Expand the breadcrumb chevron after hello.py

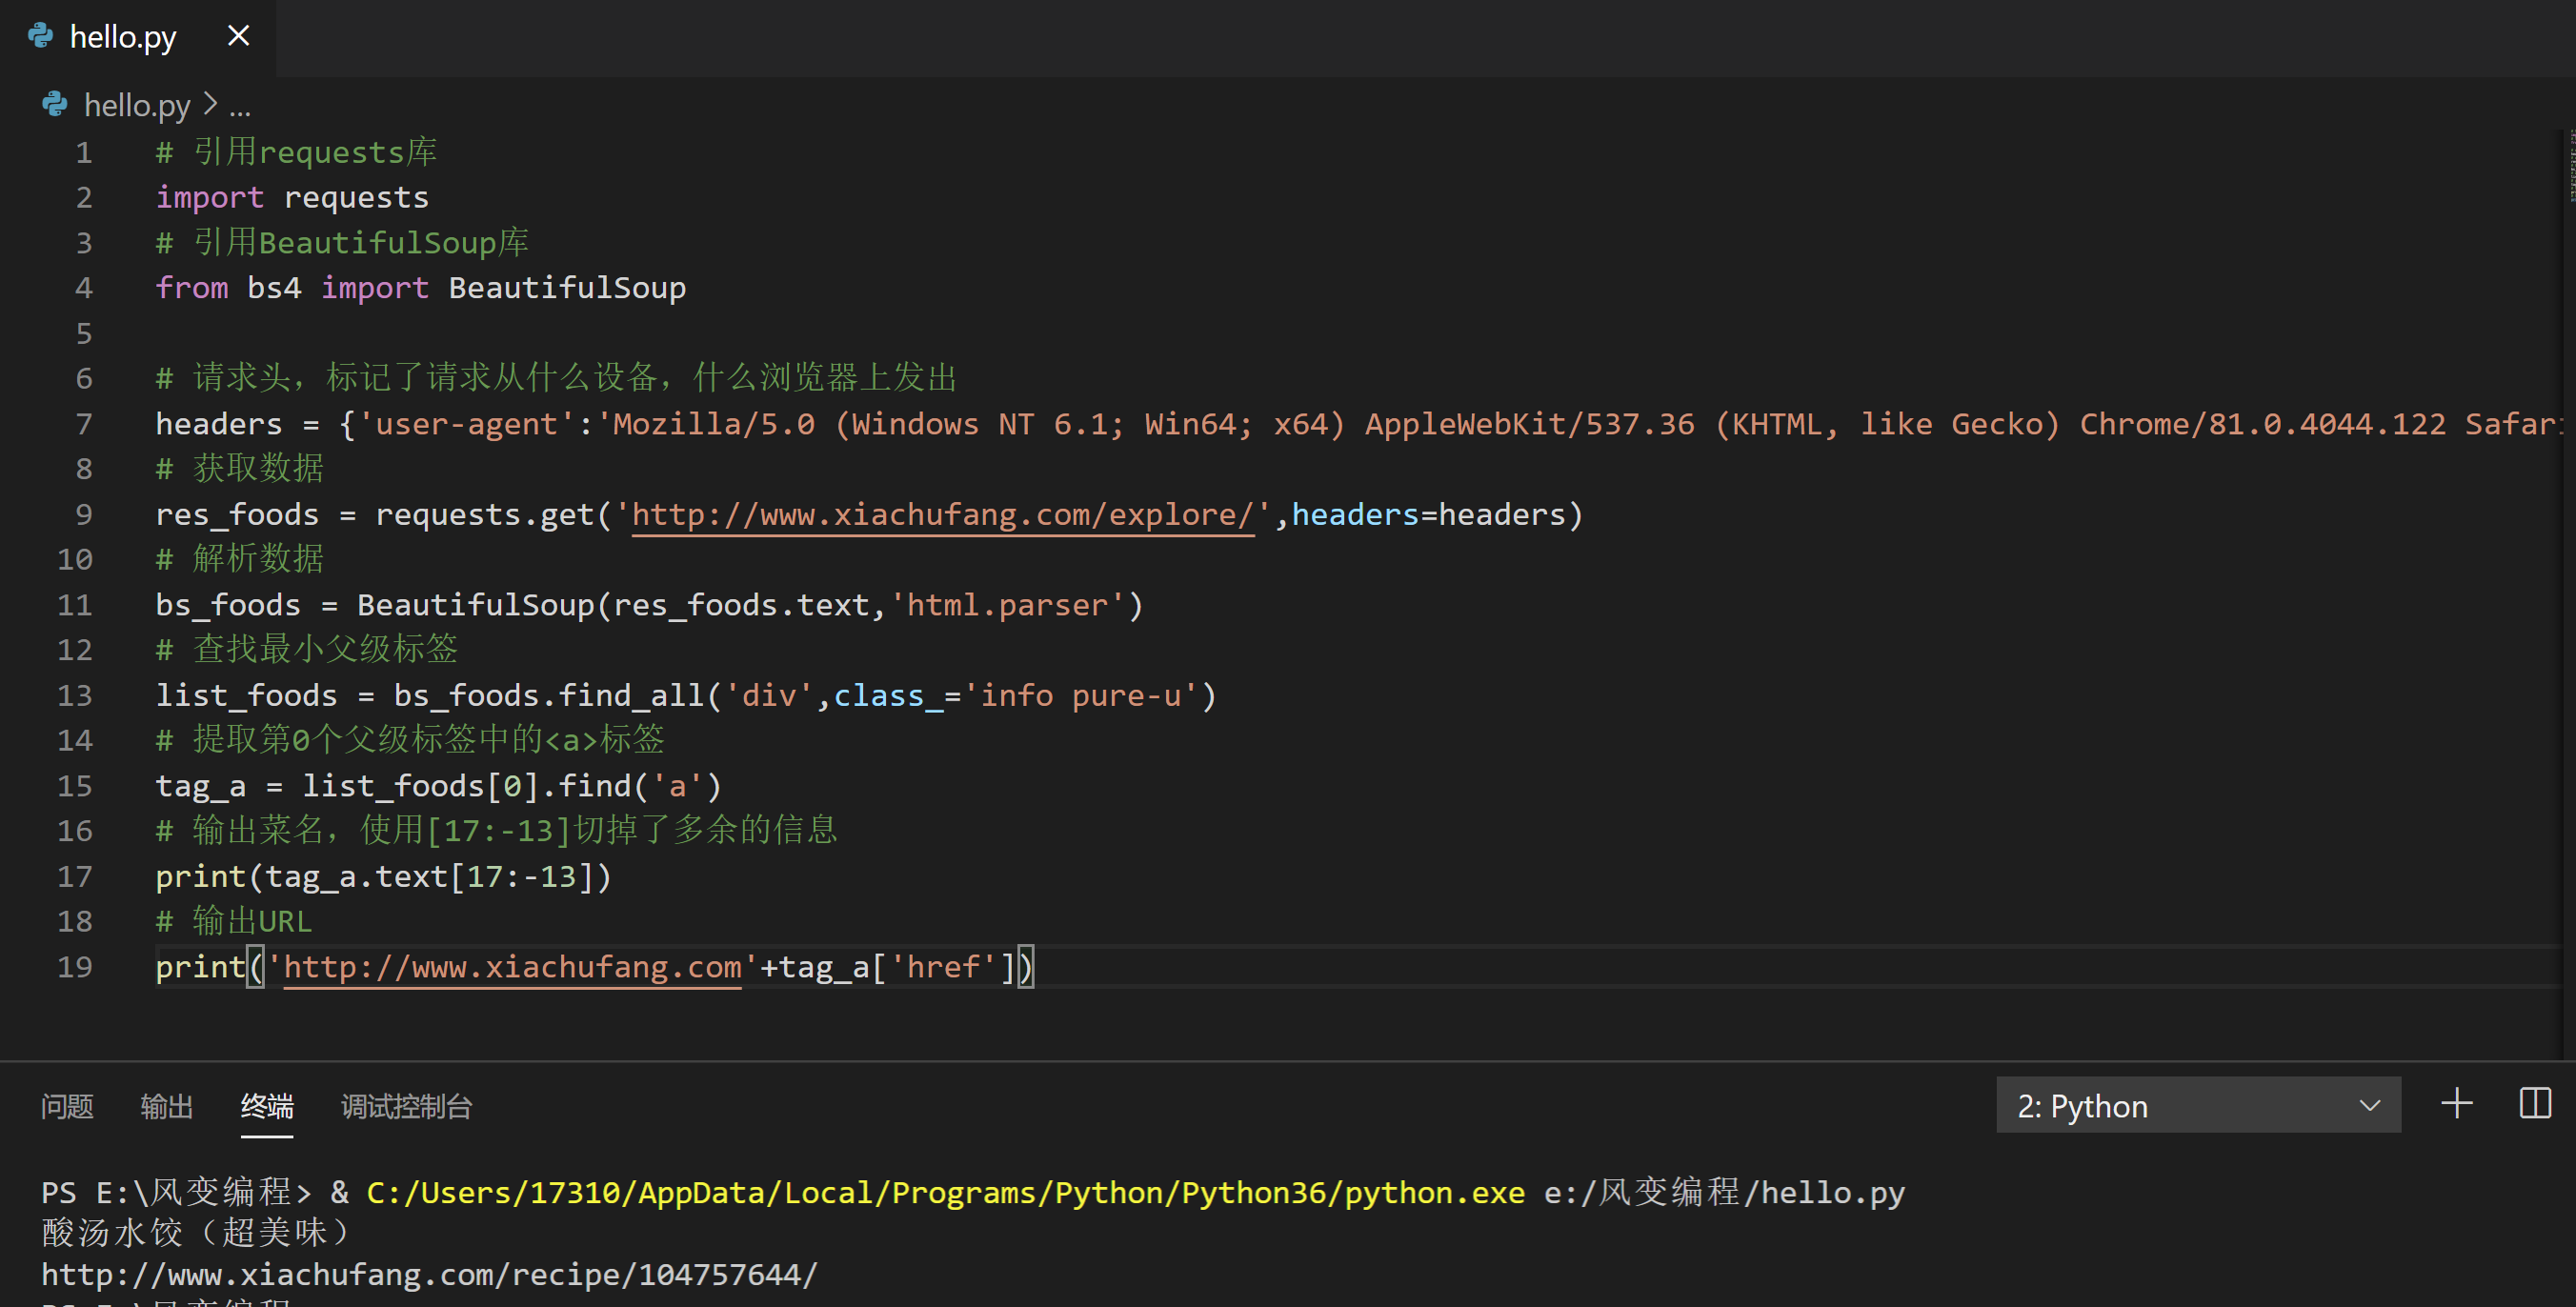point(209,104)
